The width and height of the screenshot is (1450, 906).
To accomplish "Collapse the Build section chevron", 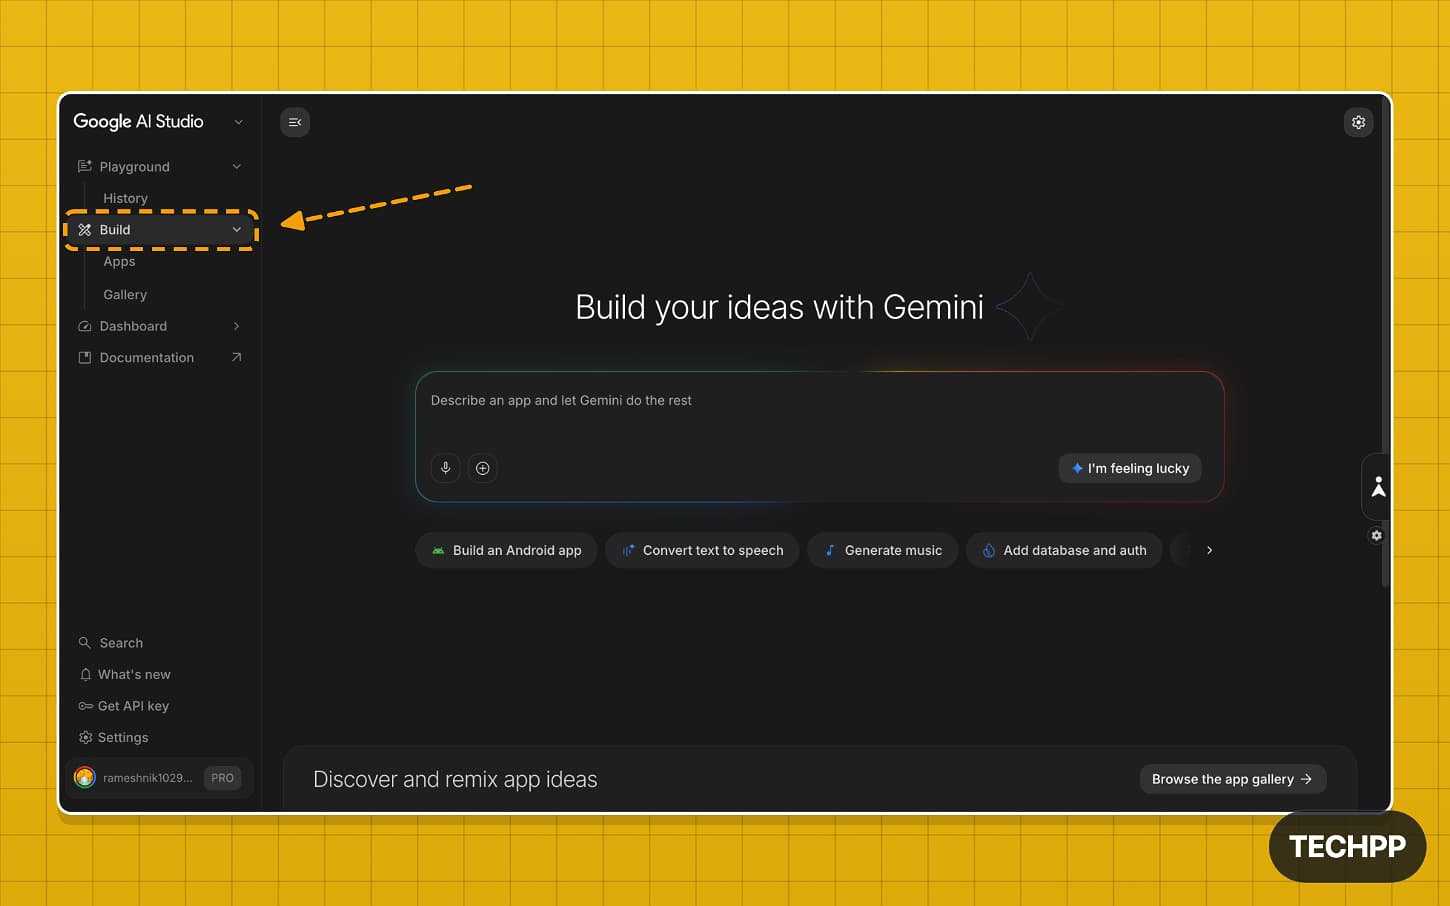I will click(237, 230).
